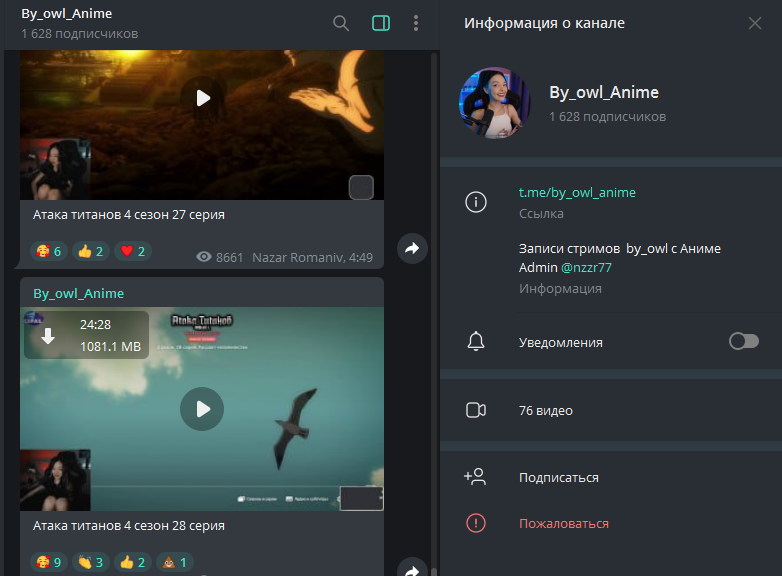
Task: Click the By_owl_Anime chat header title
Action: coord(66,13)
